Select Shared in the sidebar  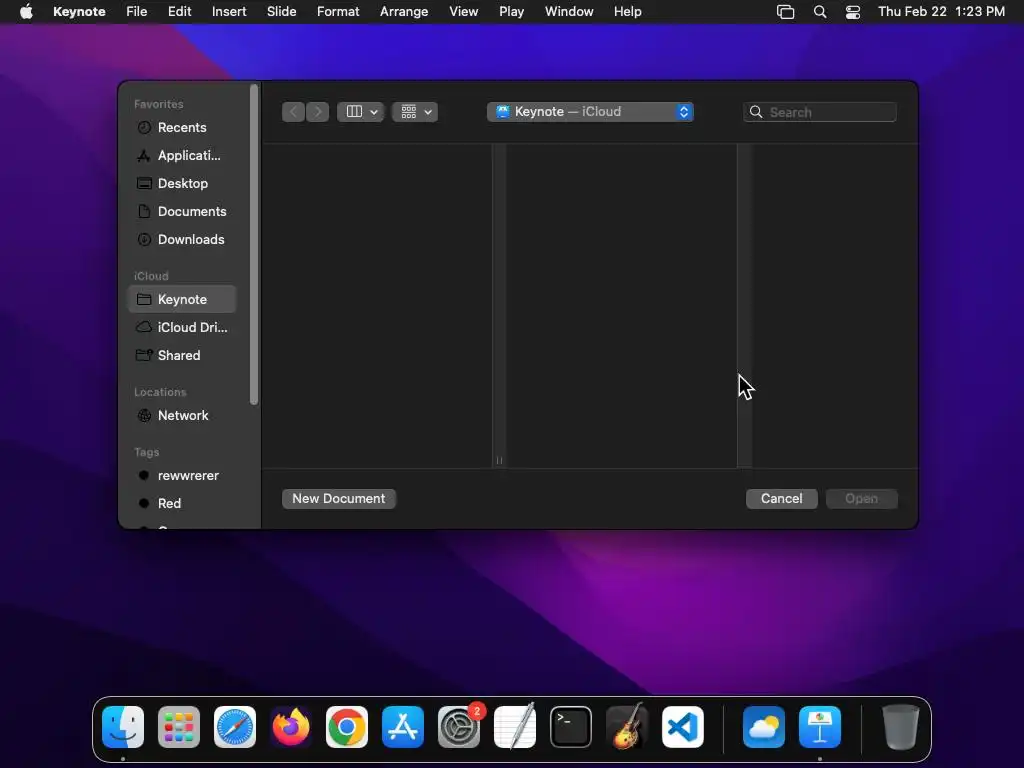pos(182,355)
